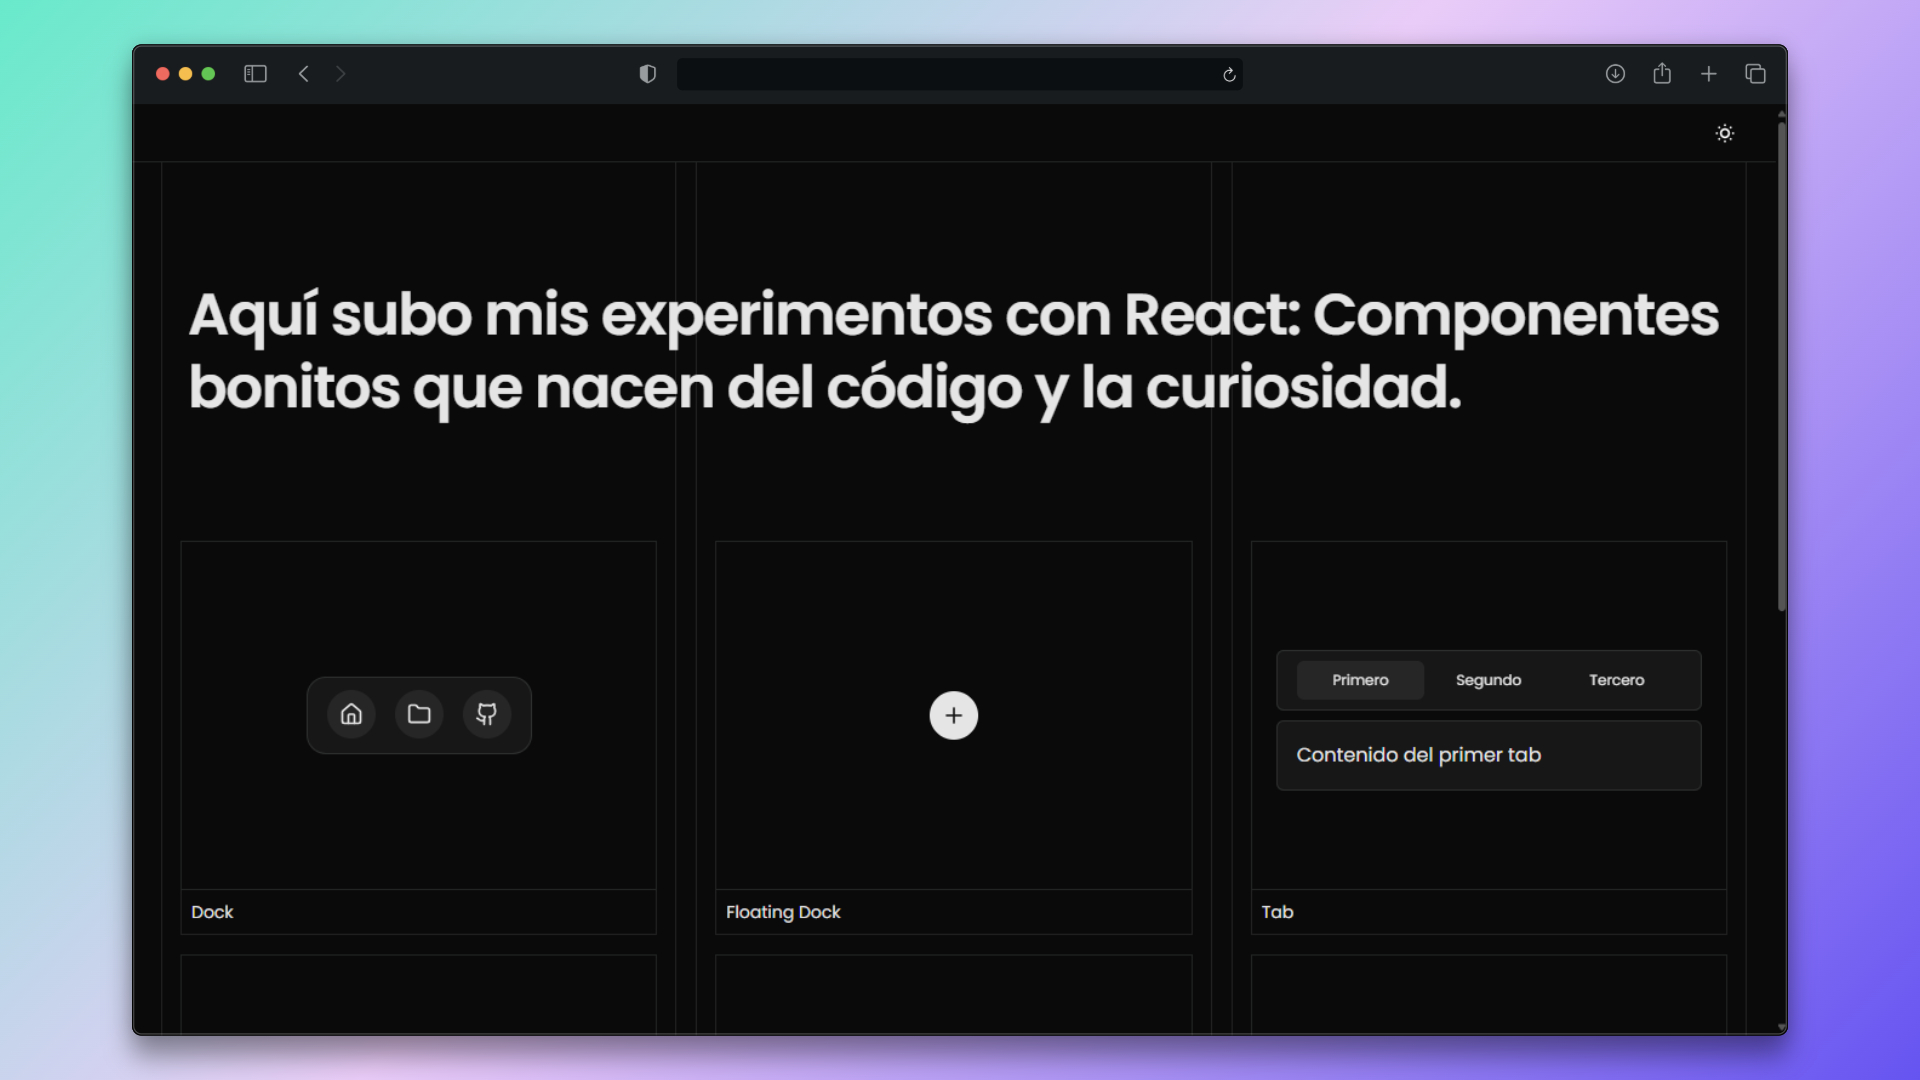Navigate back with the back arrow
Screen dimensions: 1920x1080
(305, 73)
